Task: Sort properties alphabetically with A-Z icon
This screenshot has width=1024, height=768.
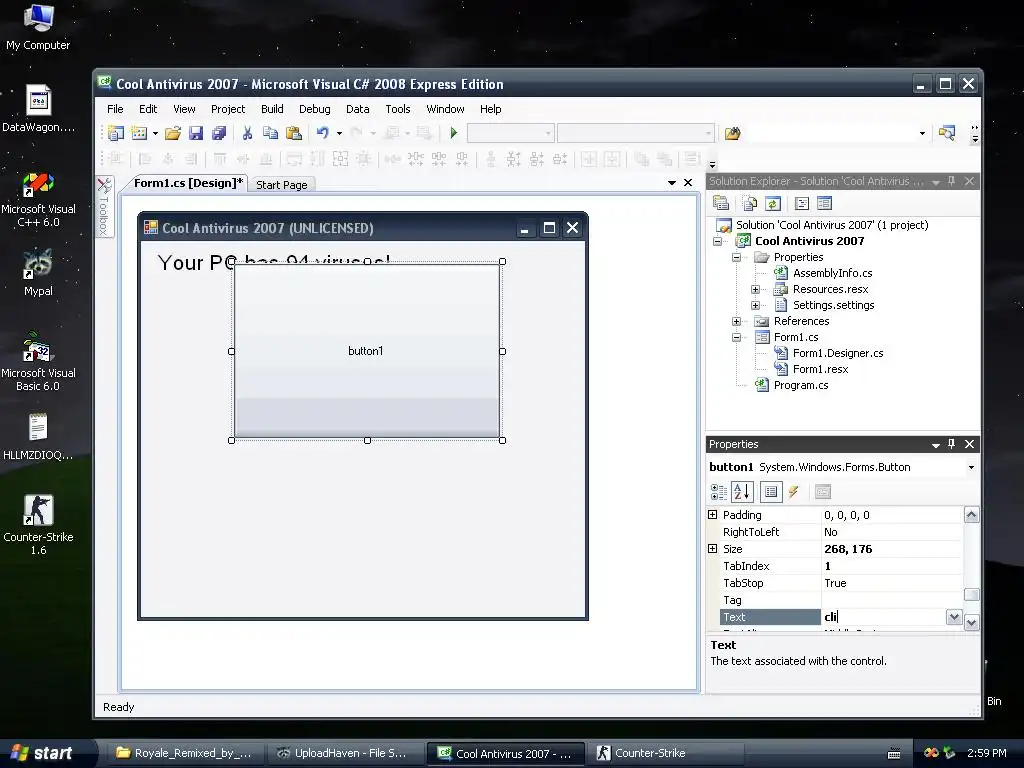Action: coord(742,492)
